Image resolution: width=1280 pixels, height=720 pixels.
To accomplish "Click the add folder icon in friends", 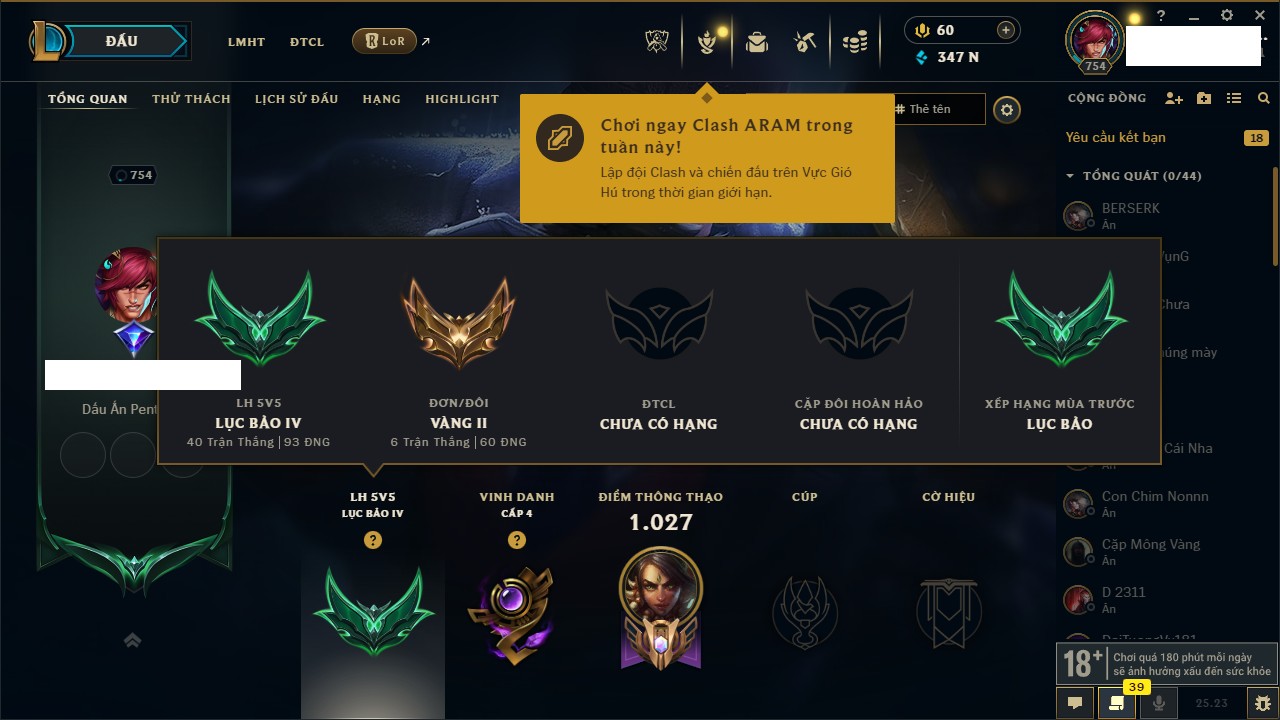I will pos(1204,98).
